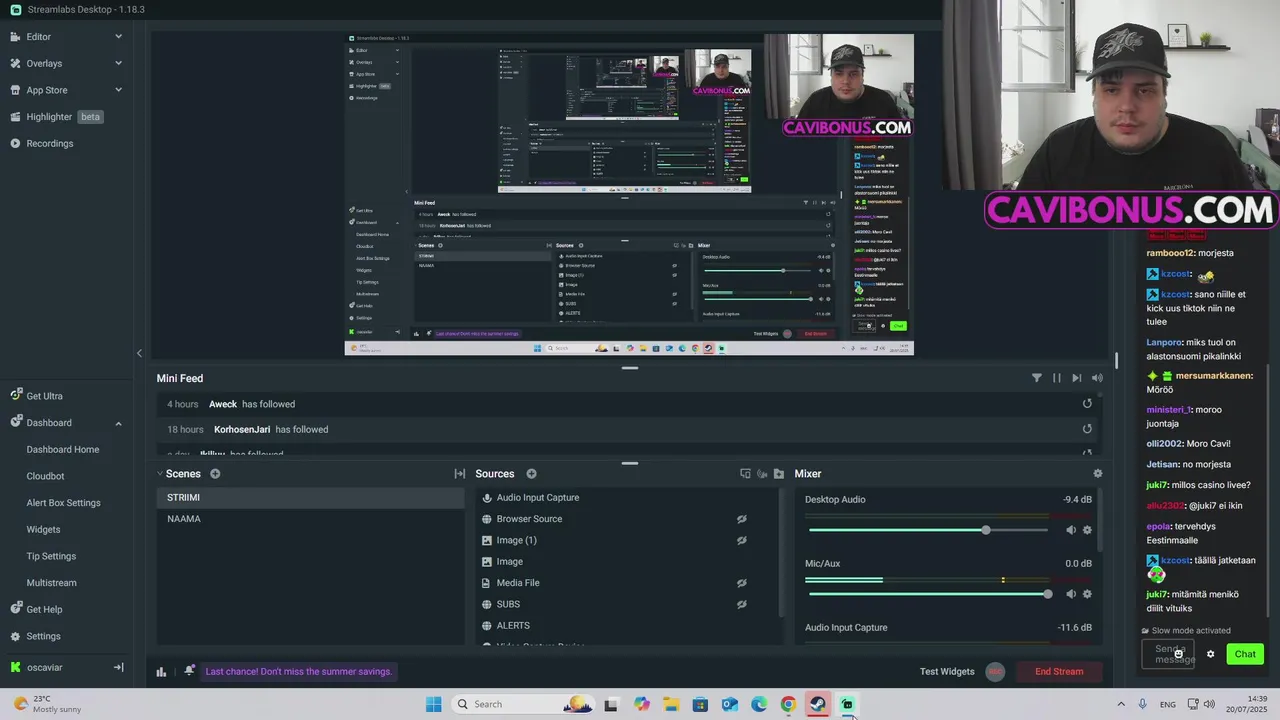The image size is (1280, 720).
Task: Expand the Overlays chevron arrow
Action: [x=118, y=63]
